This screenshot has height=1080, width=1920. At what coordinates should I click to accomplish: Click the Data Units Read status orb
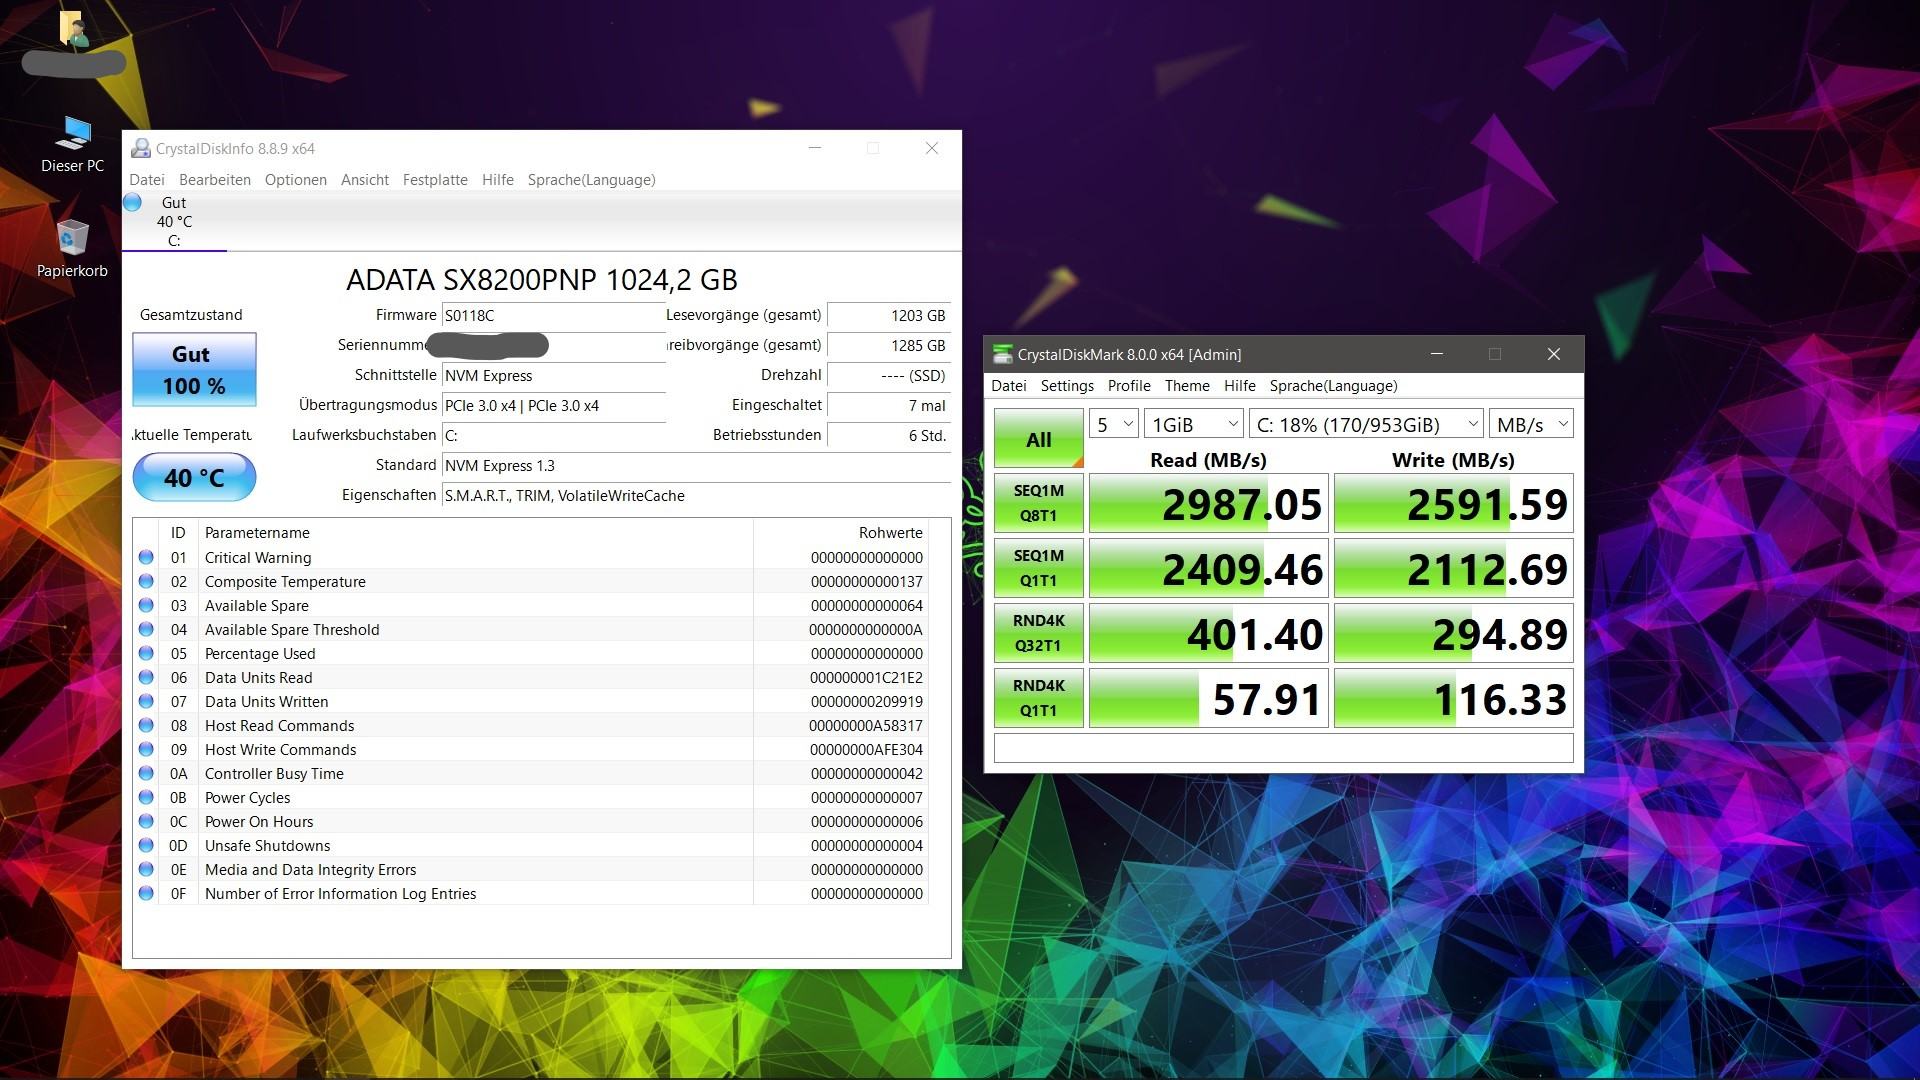coord(146,677)
